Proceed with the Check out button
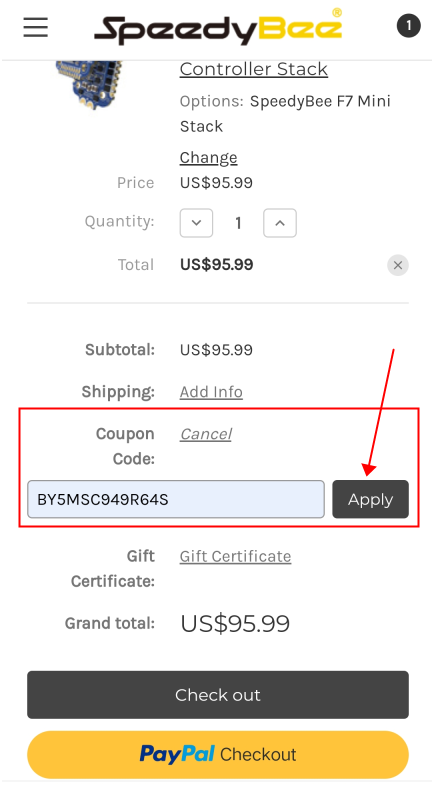Viewport: 432px width, 788px height. click(218, 695)
